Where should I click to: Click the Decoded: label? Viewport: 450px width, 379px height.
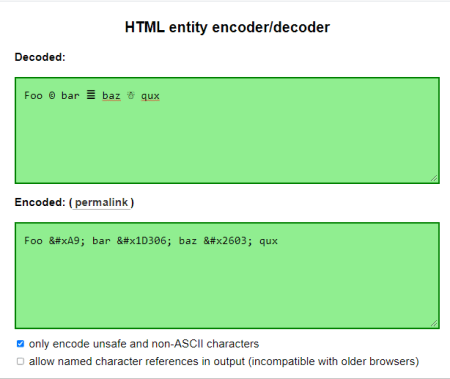(x=40, y=57)
